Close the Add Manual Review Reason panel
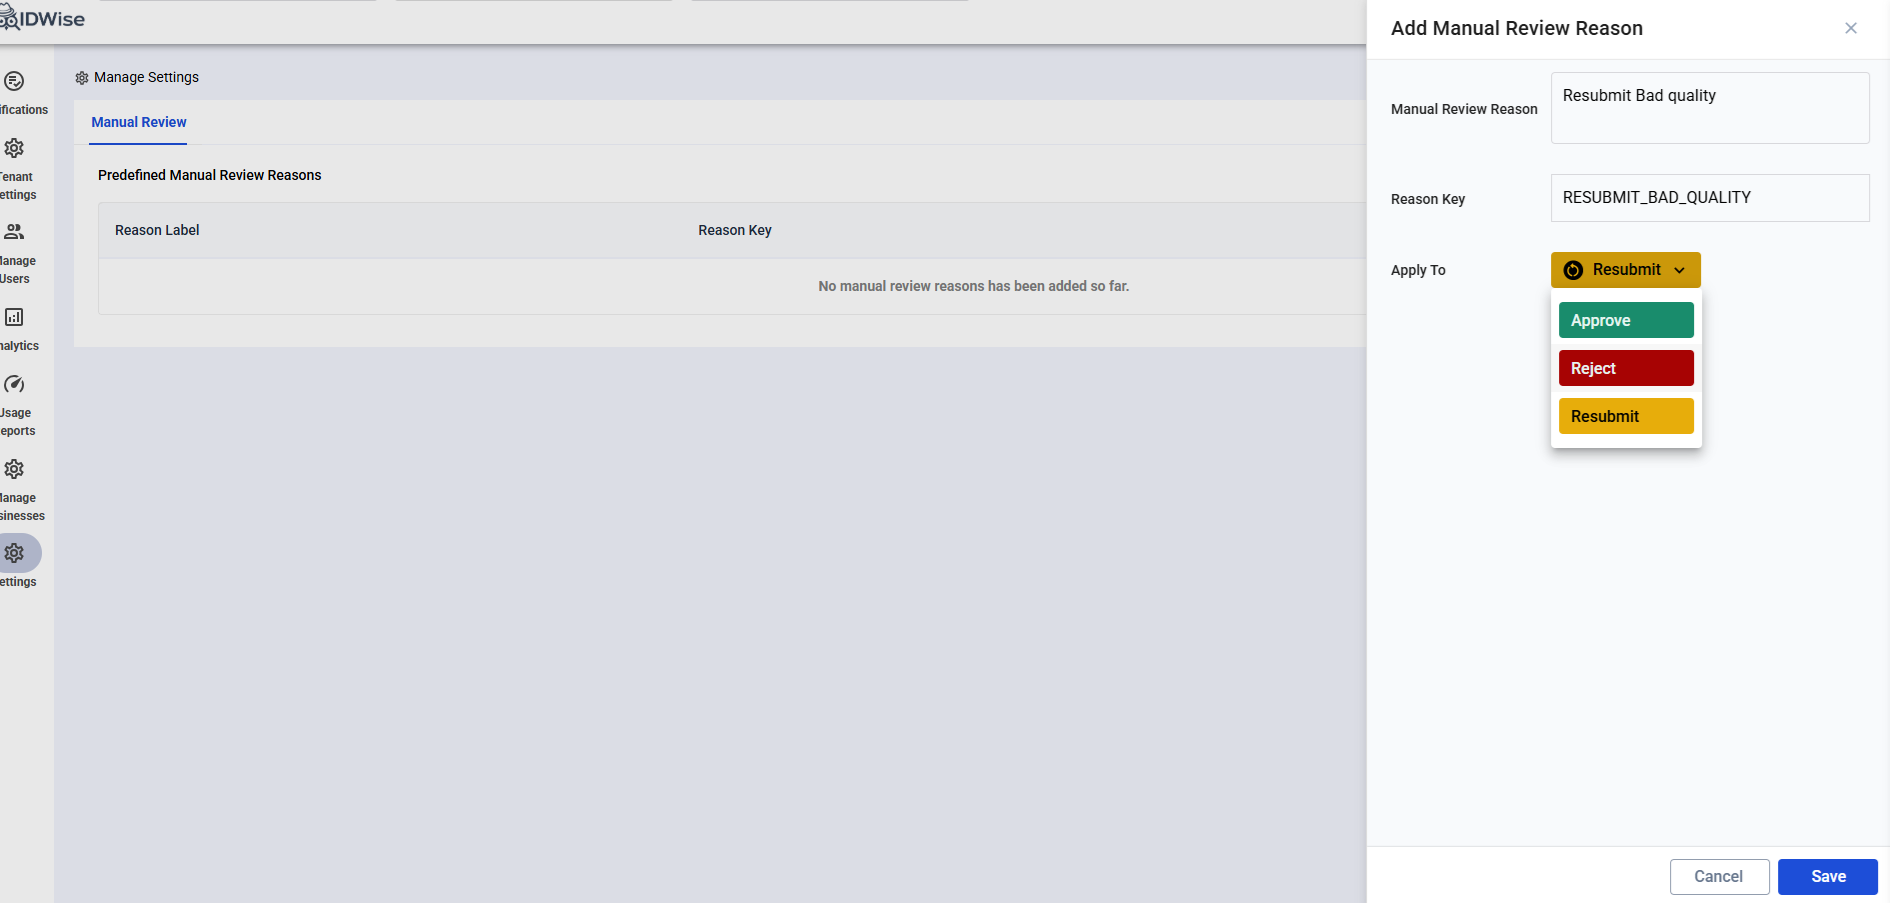This screenshot has height=903, width=1890. click(x=1851, y=28)
